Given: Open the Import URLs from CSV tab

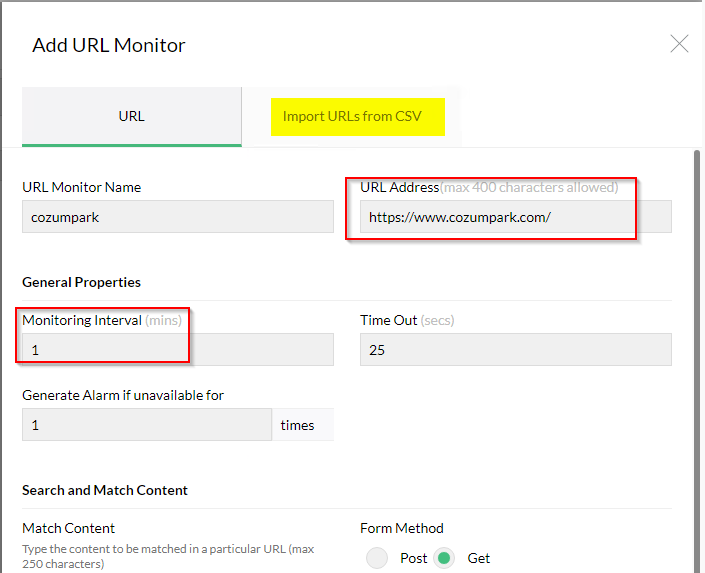Looking at the screenshot, I should [352, 116].
